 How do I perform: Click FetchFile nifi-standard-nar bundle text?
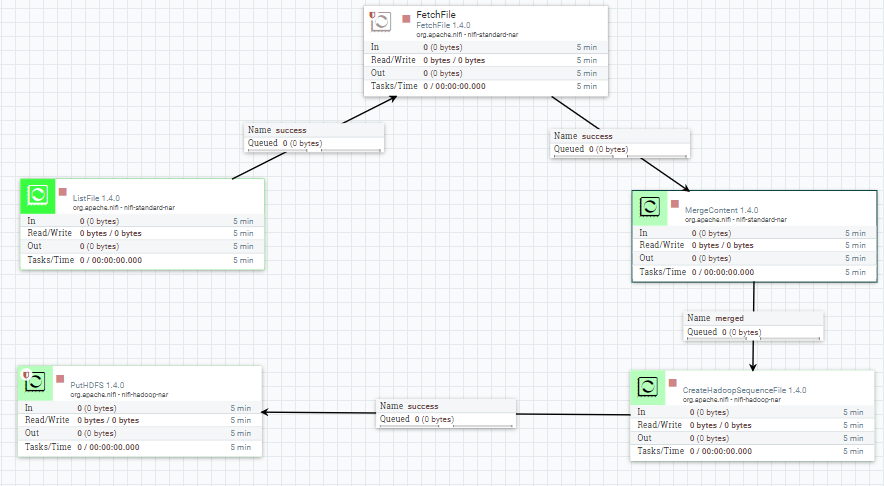coord(467,34)
